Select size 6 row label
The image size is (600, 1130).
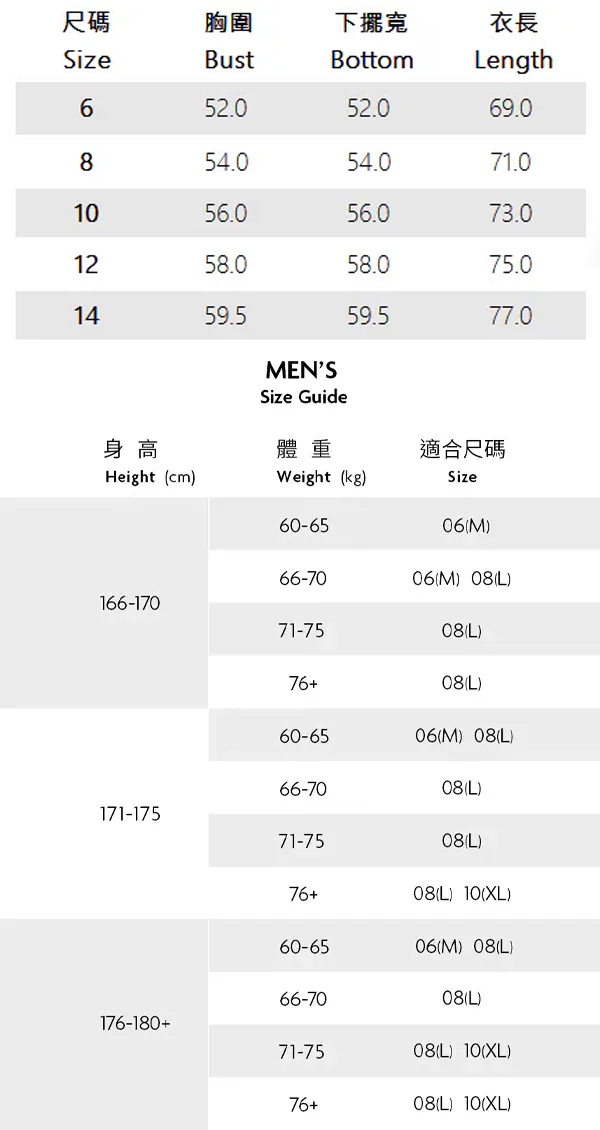(x=86, y=108)
